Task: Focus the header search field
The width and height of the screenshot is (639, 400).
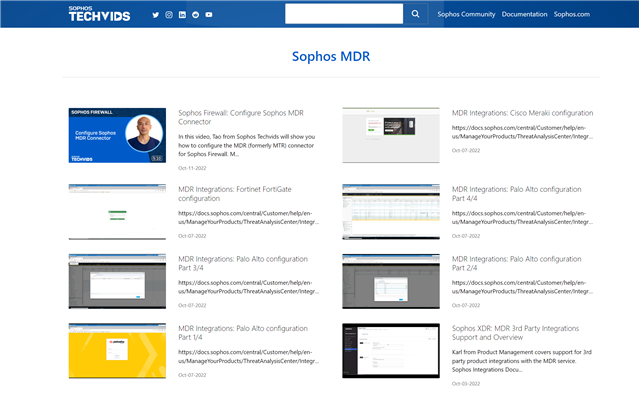Action: [x=344, y=14]
